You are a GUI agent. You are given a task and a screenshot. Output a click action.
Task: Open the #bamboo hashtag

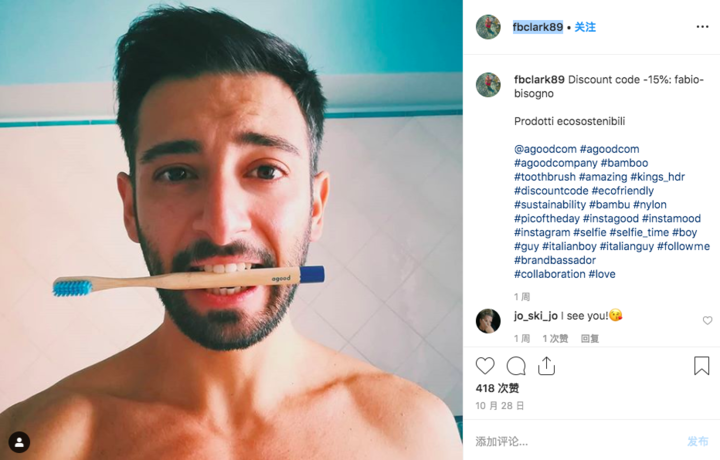(x=624, y=163)
